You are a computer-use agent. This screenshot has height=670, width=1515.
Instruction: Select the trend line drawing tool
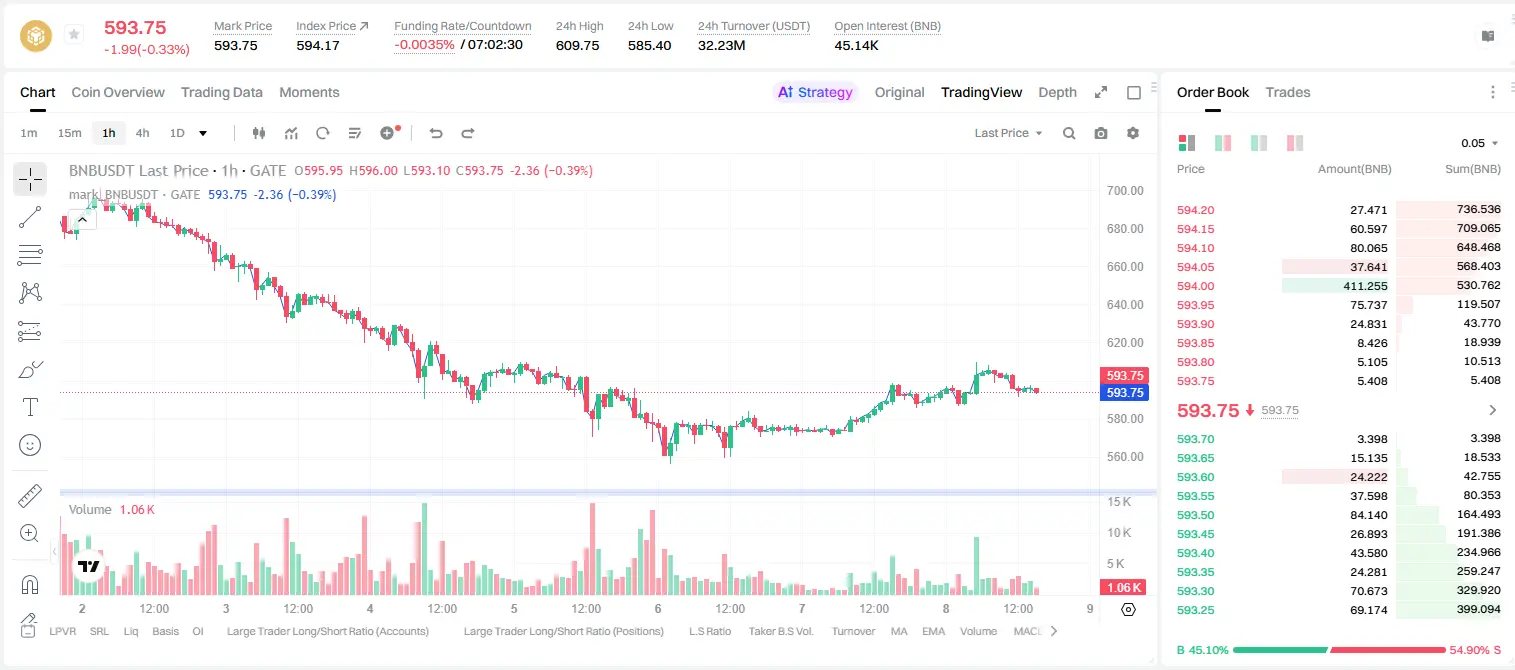[30, 217]
